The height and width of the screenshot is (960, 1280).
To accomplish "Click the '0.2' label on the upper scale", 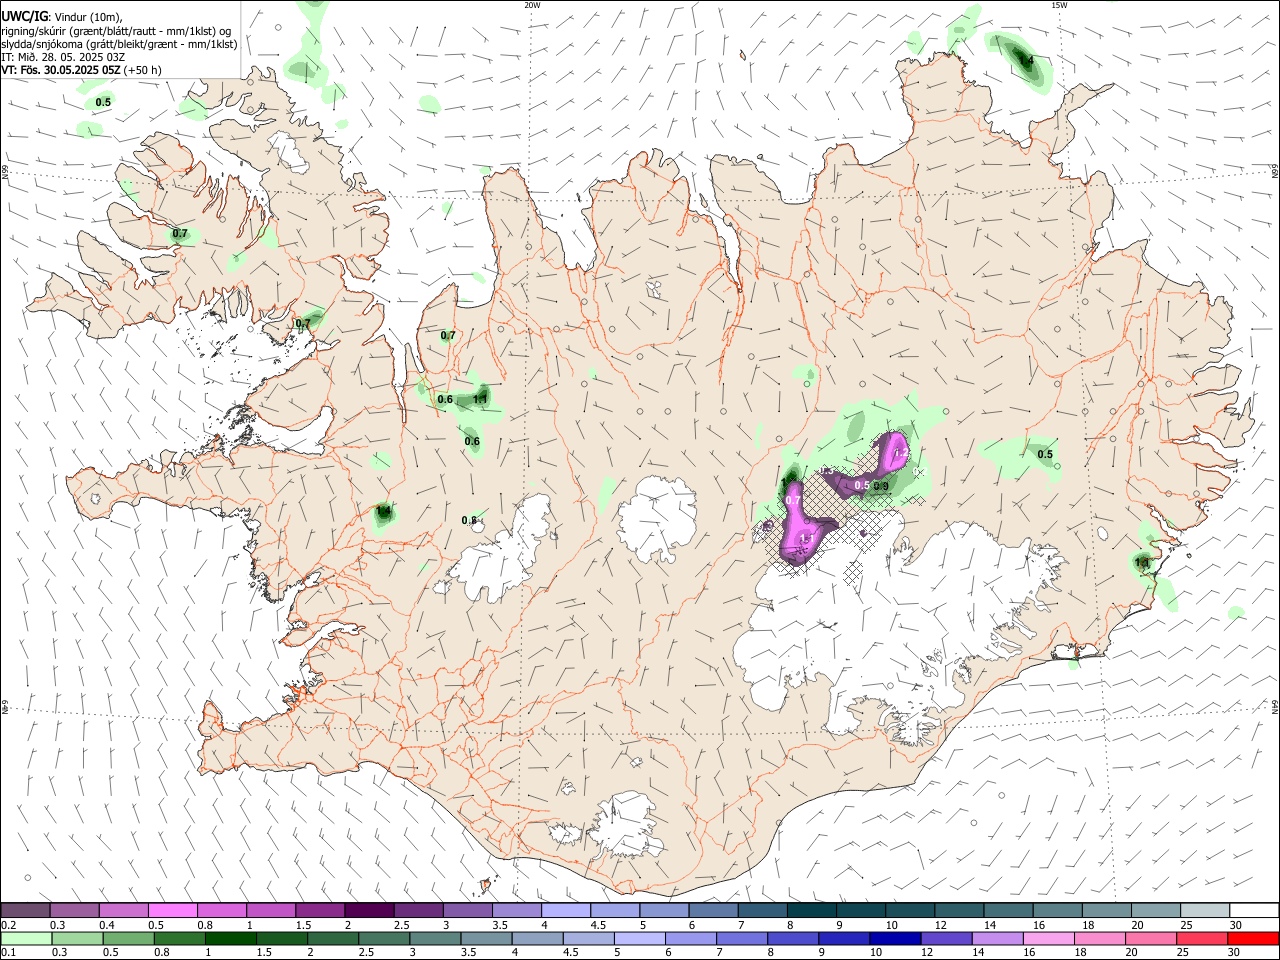I will tap(9, 925).
